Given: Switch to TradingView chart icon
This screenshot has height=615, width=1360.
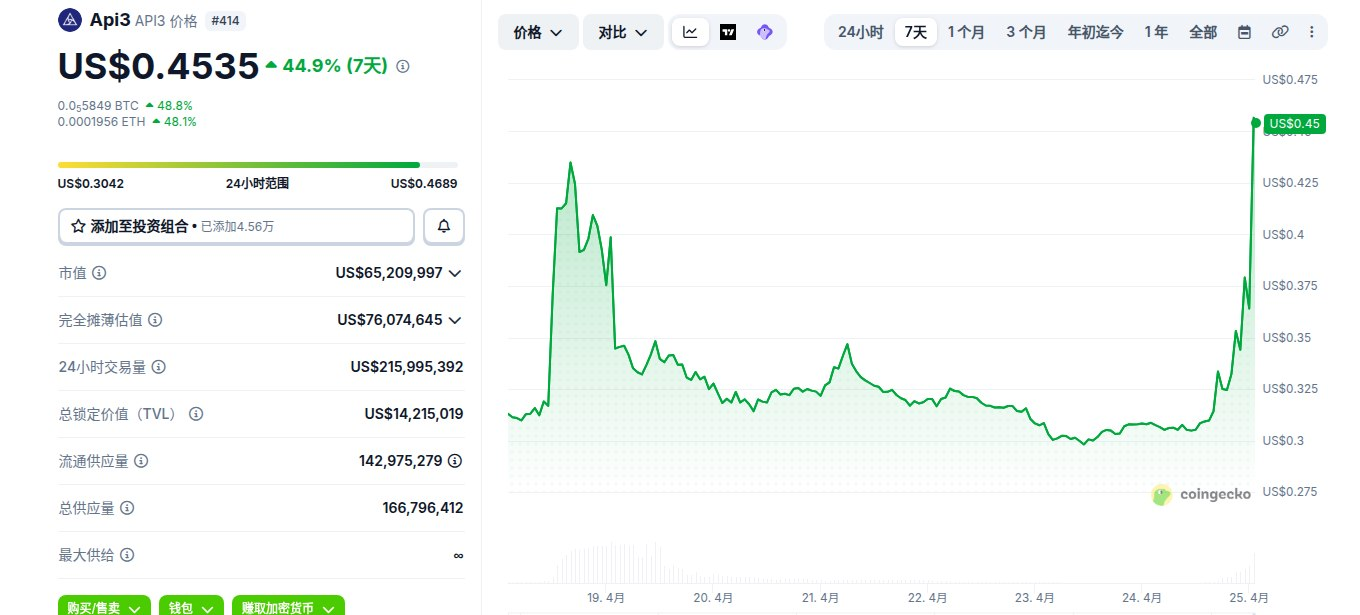Looking at the screenshot, I should 728,32.
